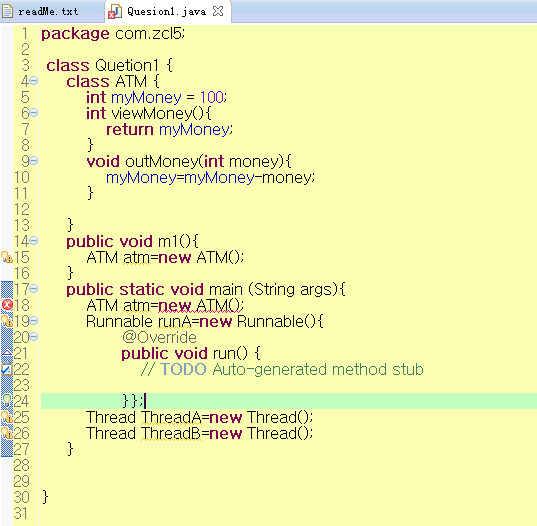Screen dimensions: 537x526
Task: Click the override indicator triangle on line 21
Action: [7, 352]
